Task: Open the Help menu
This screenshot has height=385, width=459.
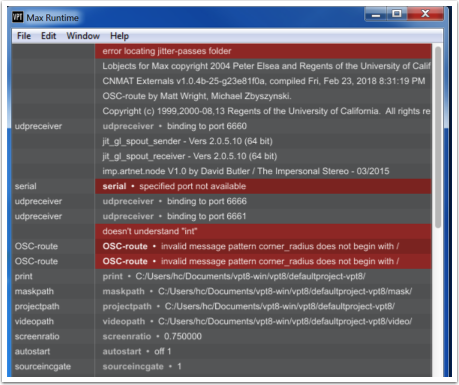Action: 119,36
